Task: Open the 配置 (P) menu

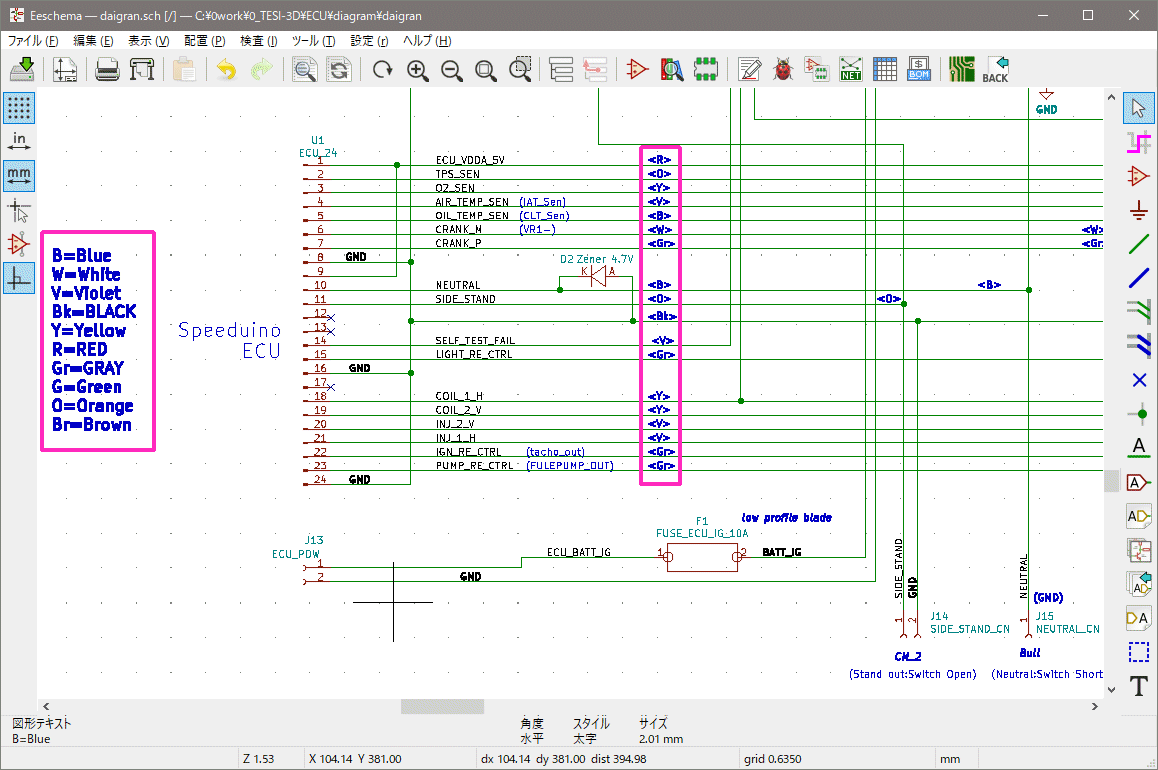Action: [205, 41]
